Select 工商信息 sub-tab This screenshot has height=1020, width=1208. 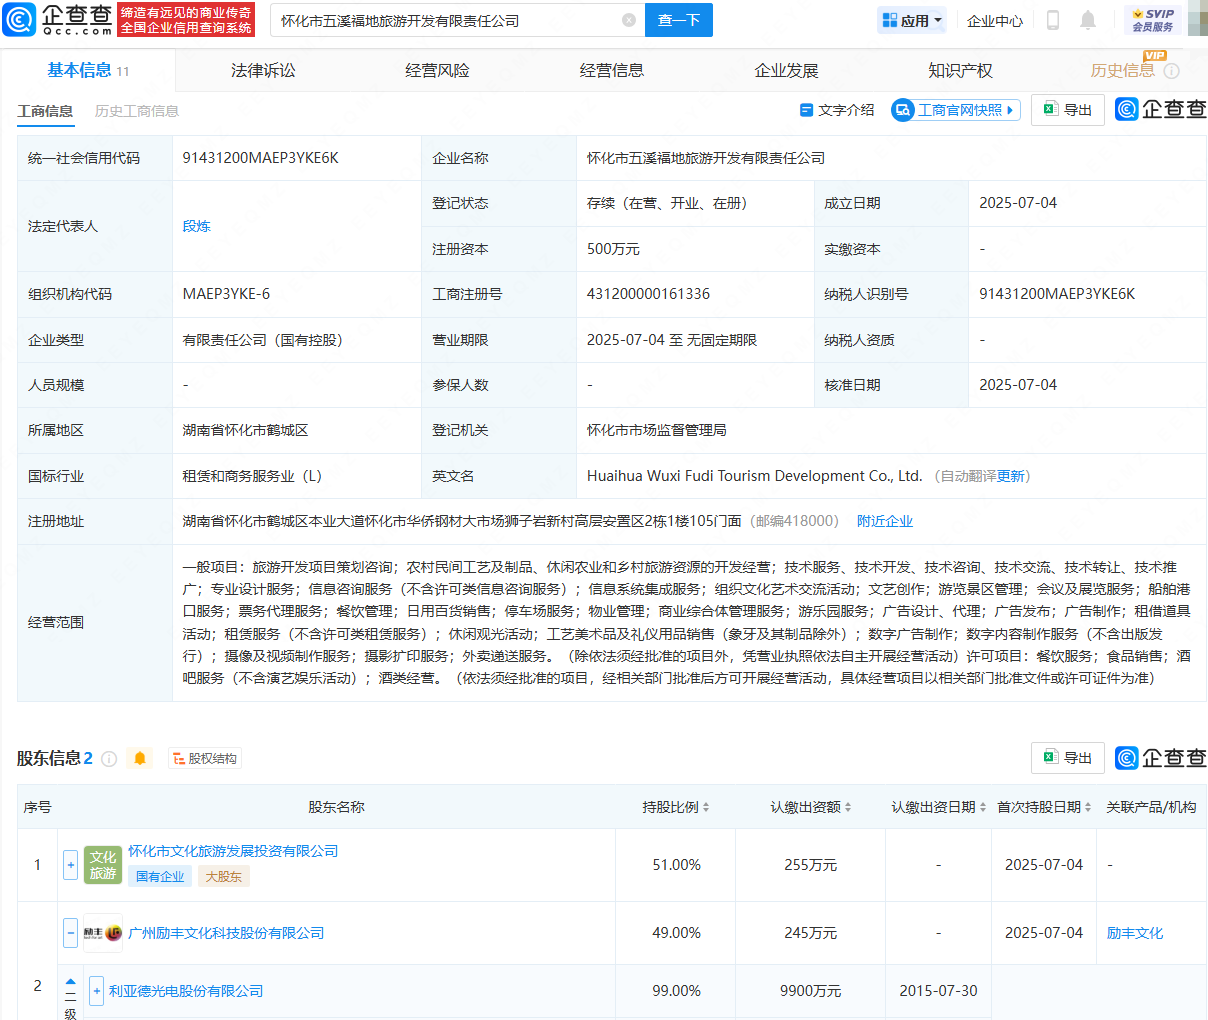[x=45, y=111]
